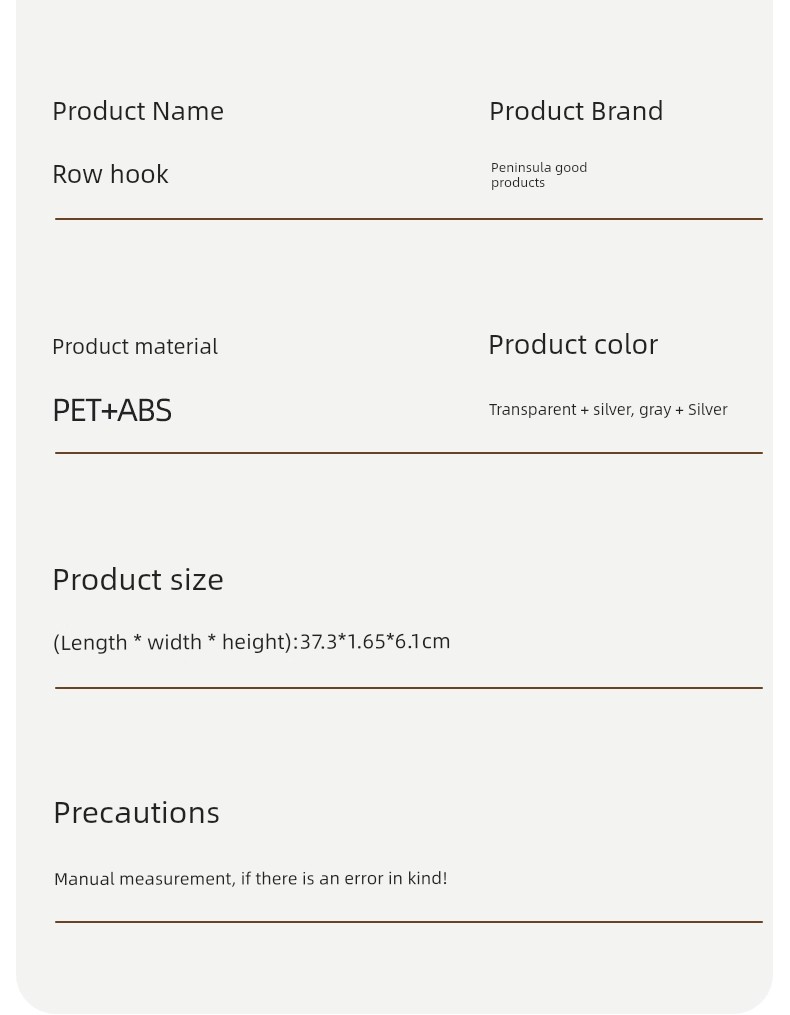Select the Row hook text
The height and width of the screenshot is (1015, 790).
[x=110, y=174]
